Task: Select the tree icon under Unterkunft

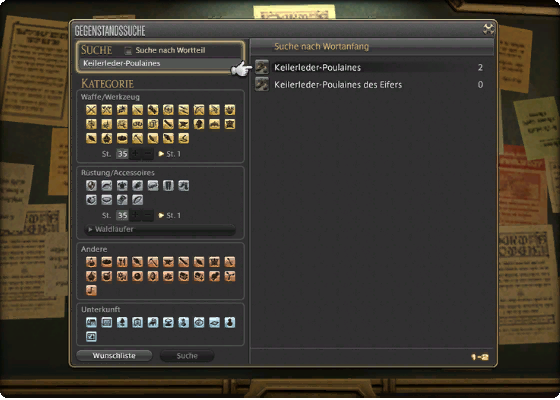Action: 122,323
